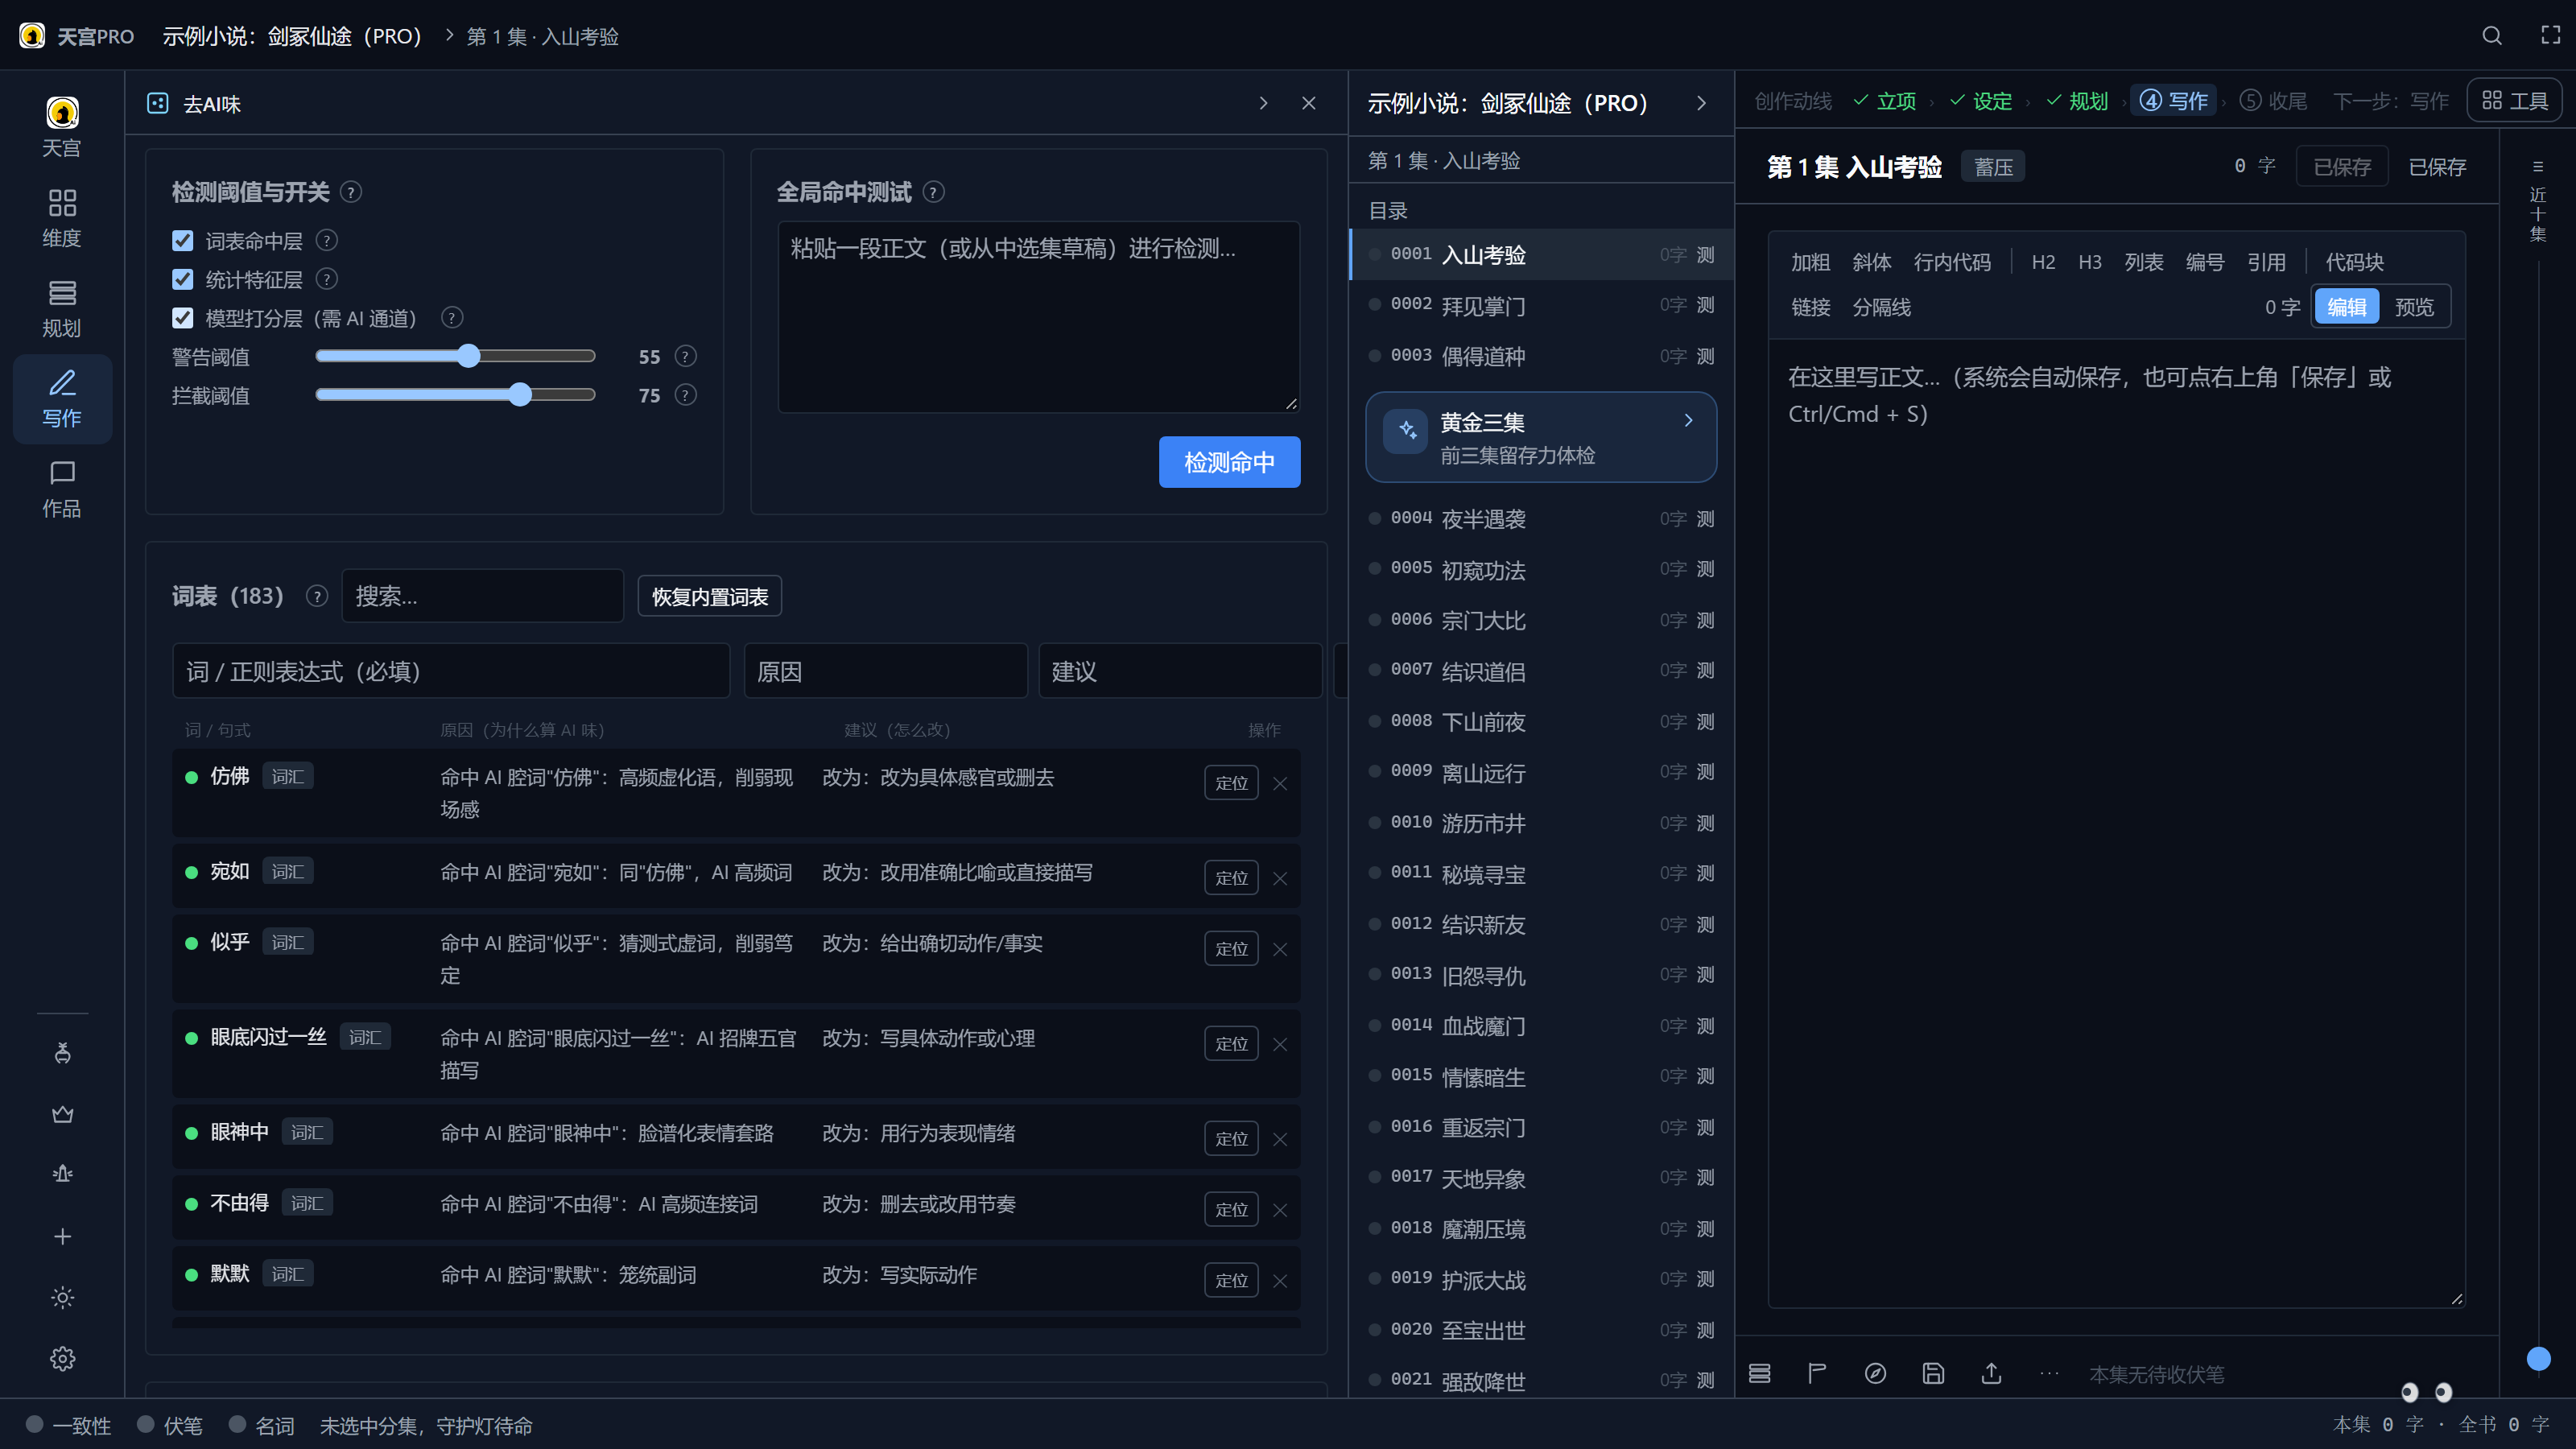Viewport: 2576px width, 1449px height.
Task: Uncheck the 模型打分层 checkbox
Action: click(182, 318)
